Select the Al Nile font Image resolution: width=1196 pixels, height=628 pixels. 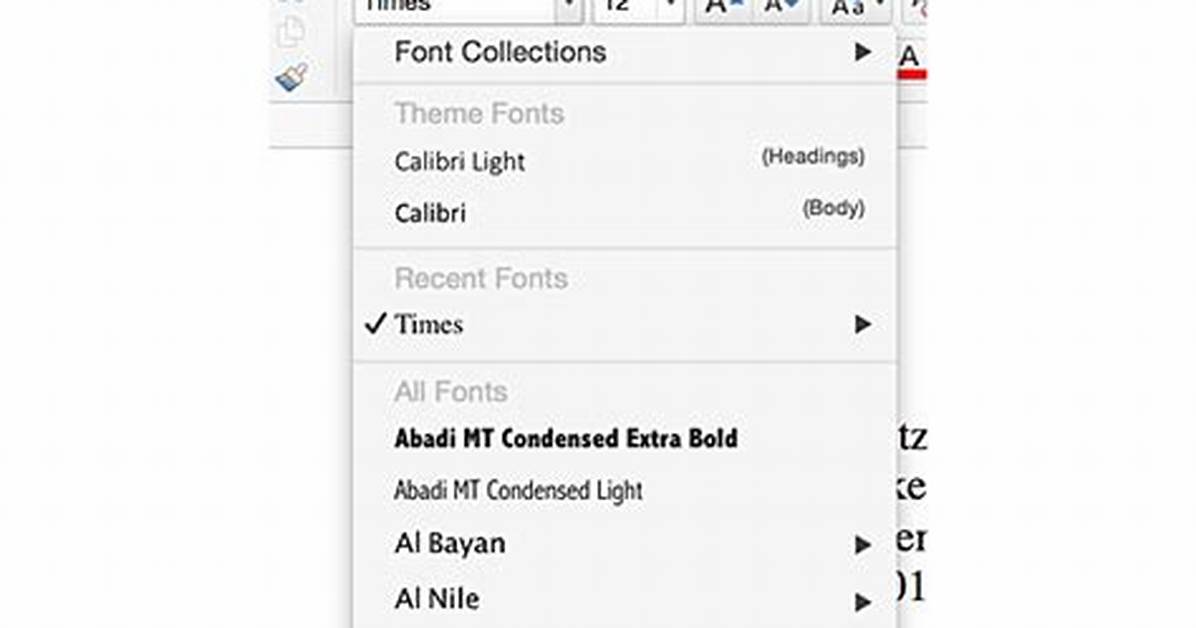[625, 600]
